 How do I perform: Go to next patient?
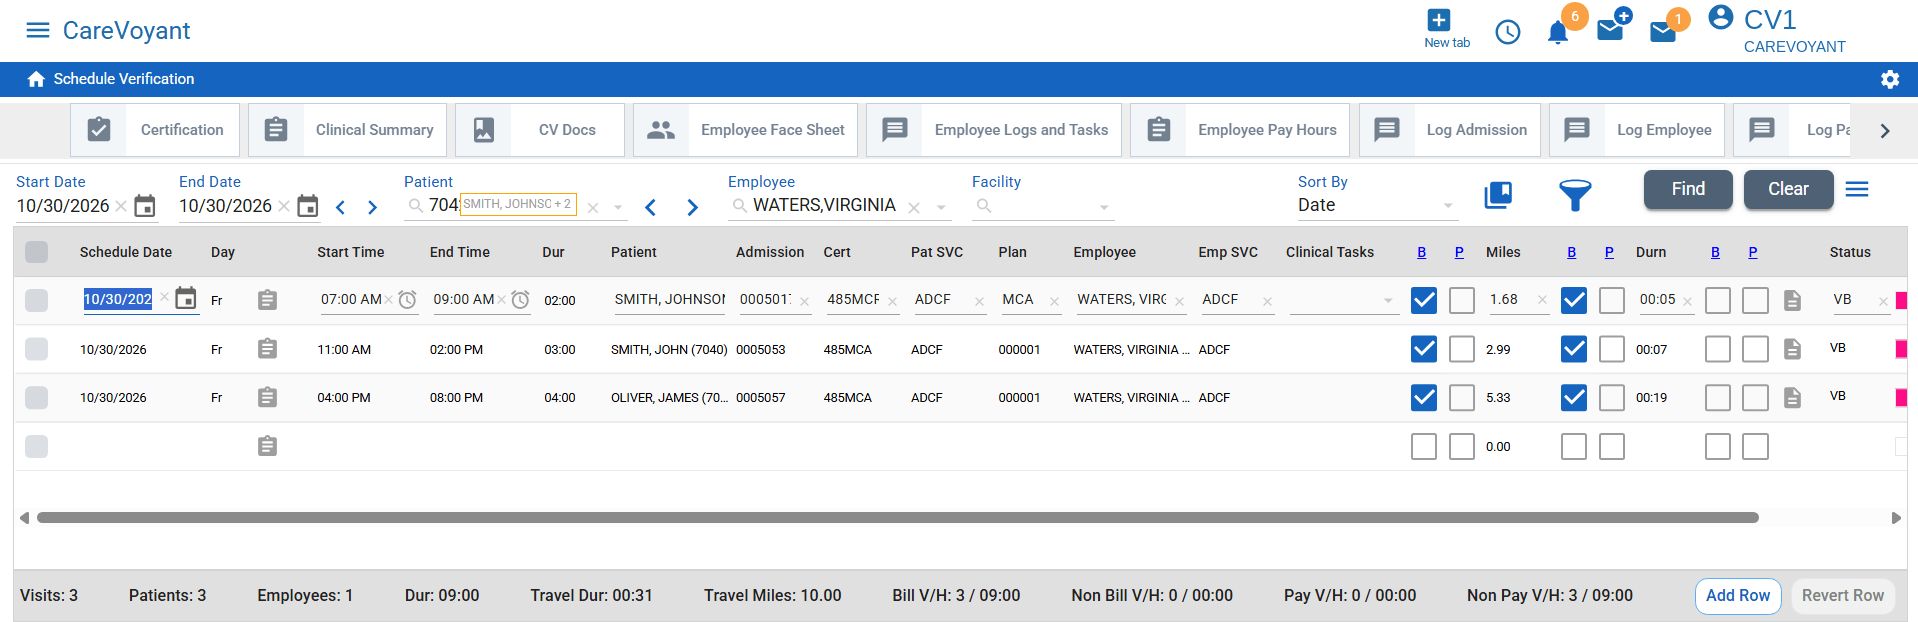[692, 207]
